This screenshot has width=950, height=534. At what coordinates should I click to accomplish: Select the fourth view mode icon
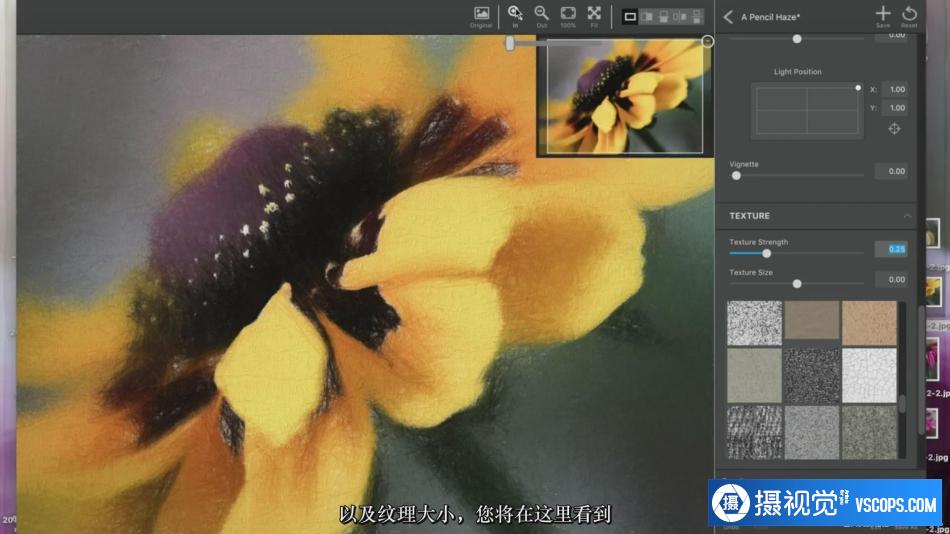tap(680, 17)
